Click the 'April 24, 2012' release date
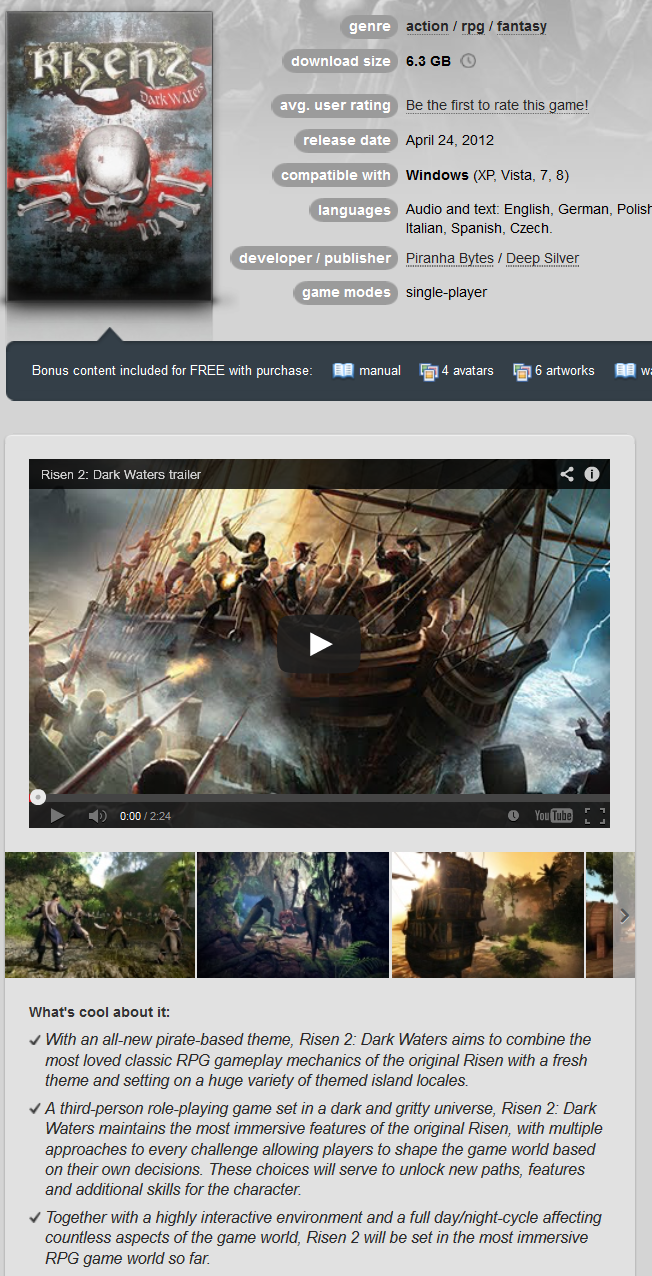This screenshot has height=1276, width=652. [450, 140]
